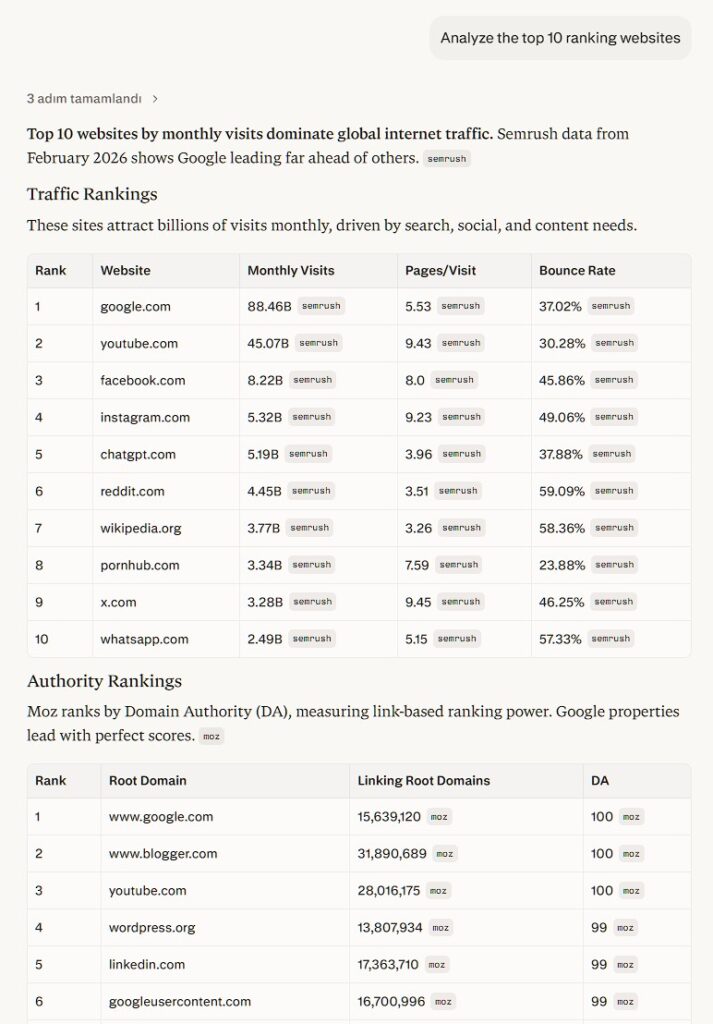Click the semrush badge on youtube.com's bounce rate

pos(612,343)
